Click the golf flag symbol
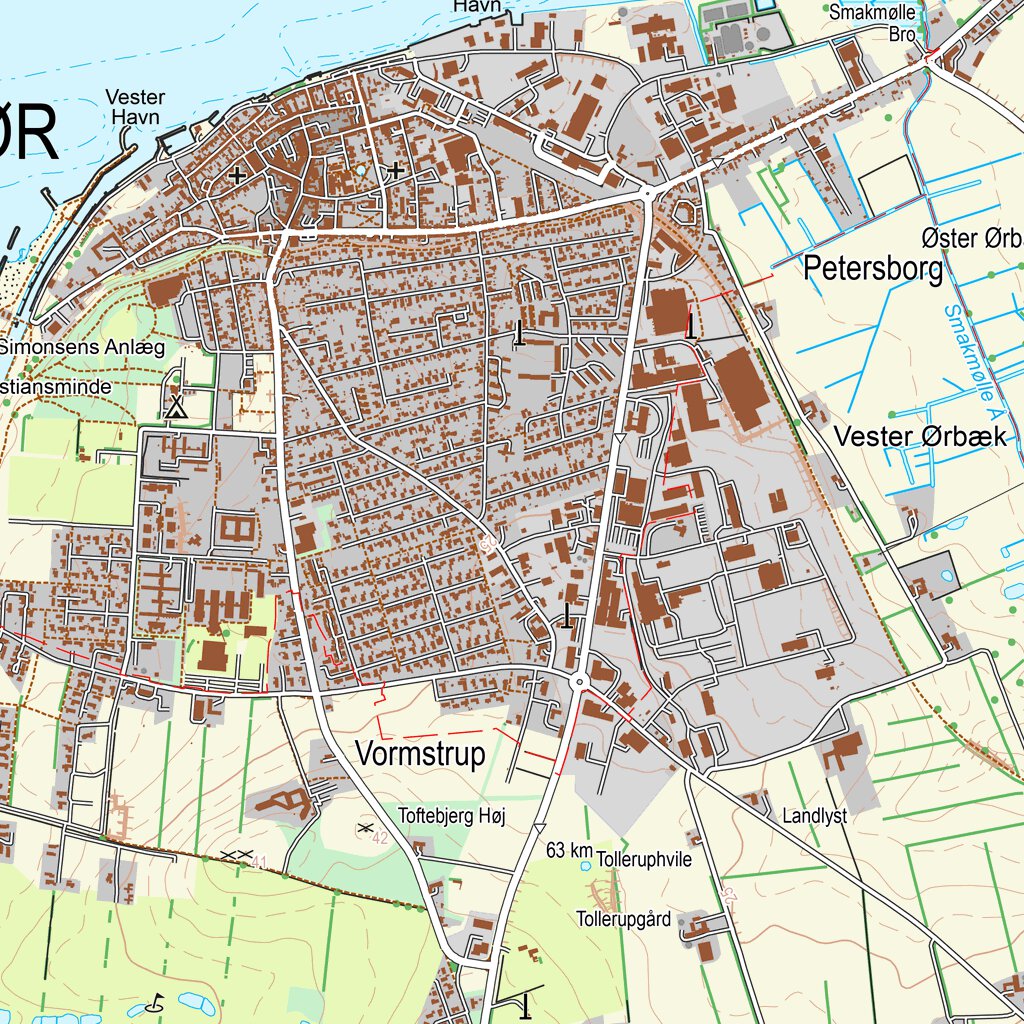This screenshot has width=1024, height=1024. (155, 1002)
